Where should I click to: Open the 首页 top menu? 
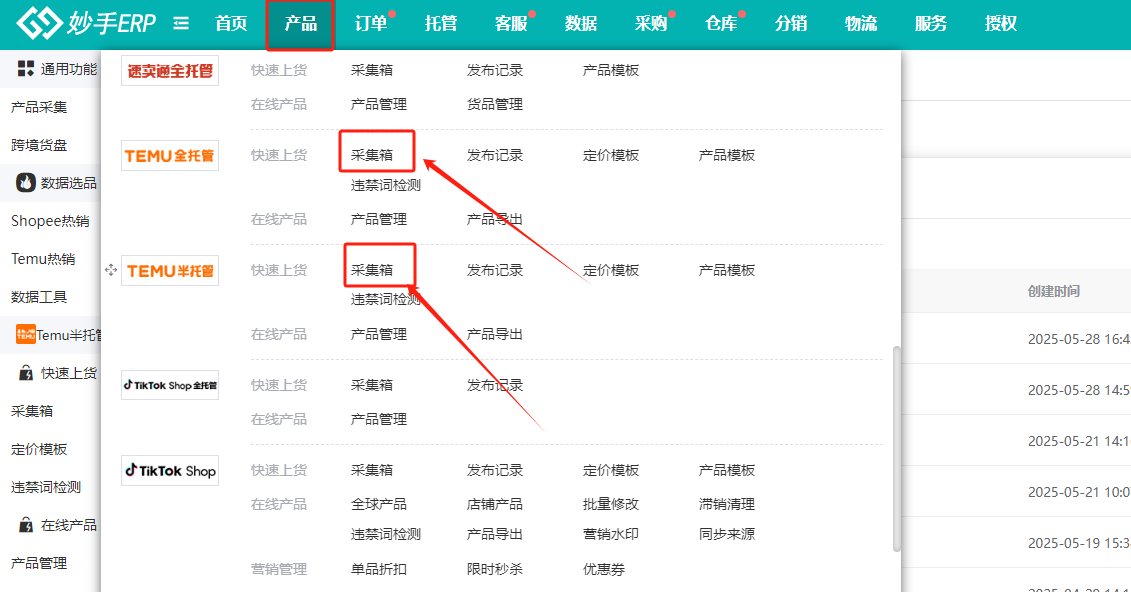click(x=232, y=24)
